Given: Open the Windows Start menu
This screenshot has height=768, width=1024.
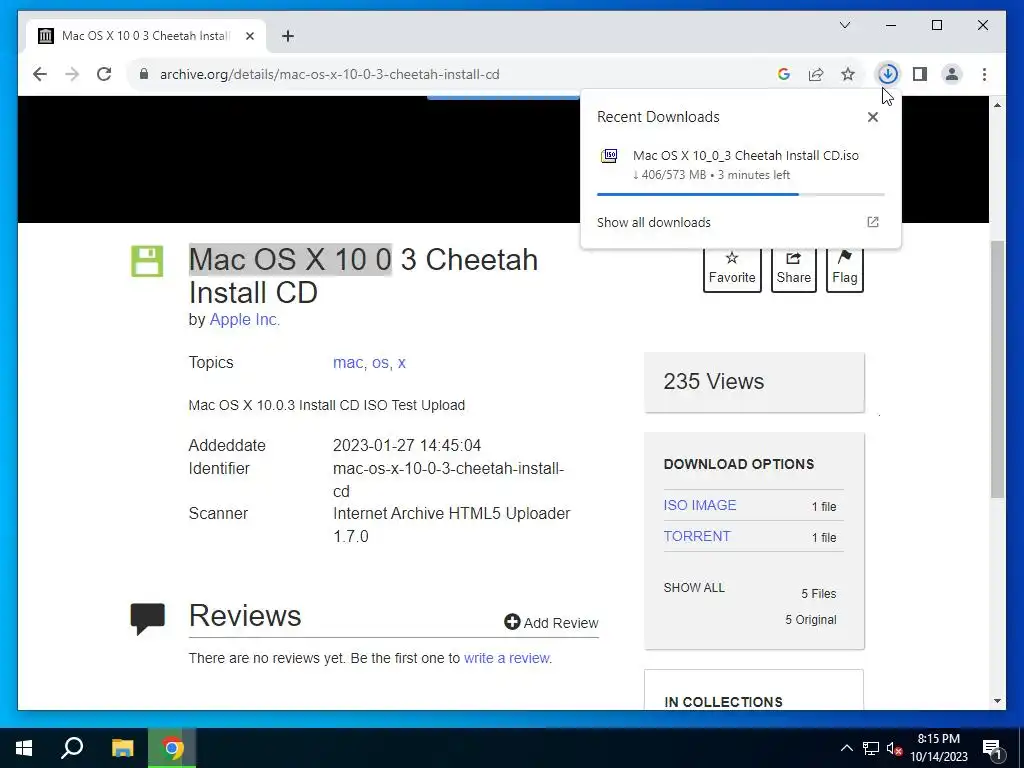Looking at the screenshot, I should (24, 748).
